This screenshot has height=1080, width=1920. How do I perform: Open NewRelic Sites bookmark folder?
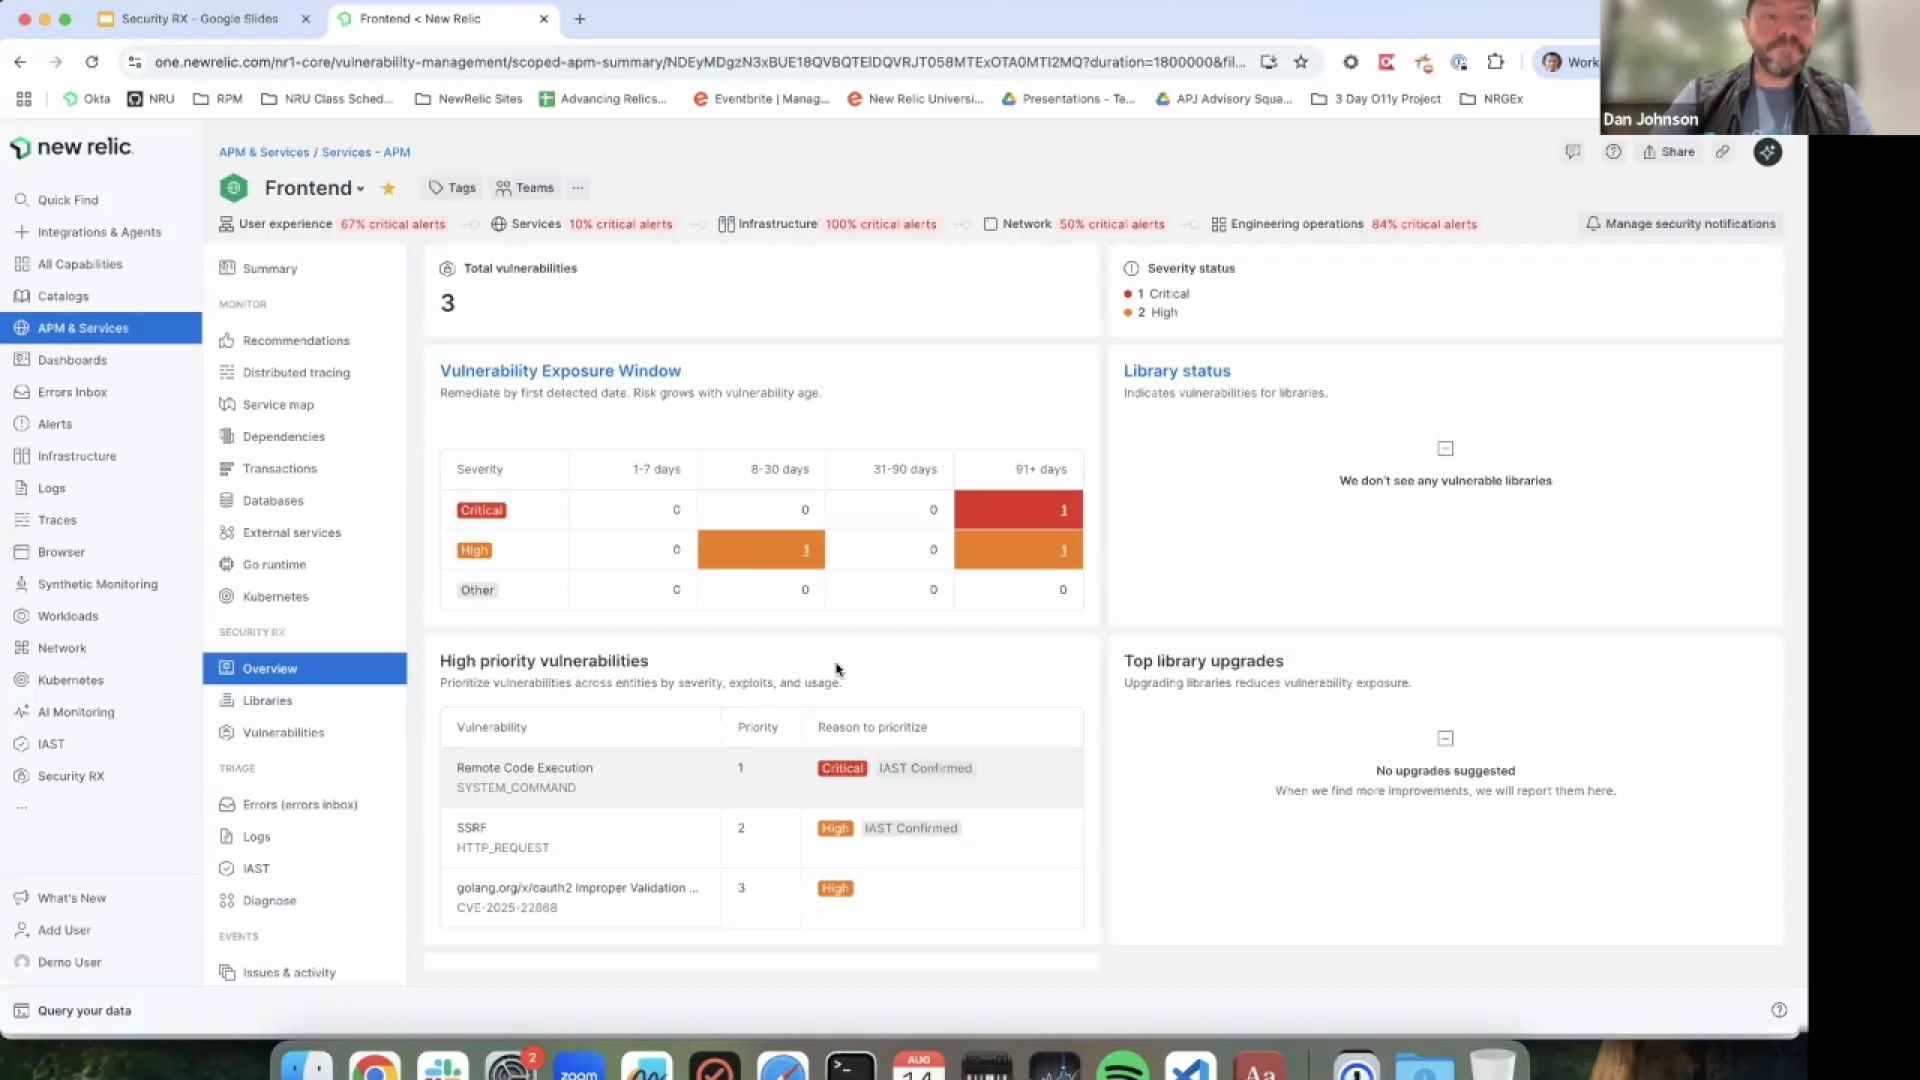pos(468,99)
